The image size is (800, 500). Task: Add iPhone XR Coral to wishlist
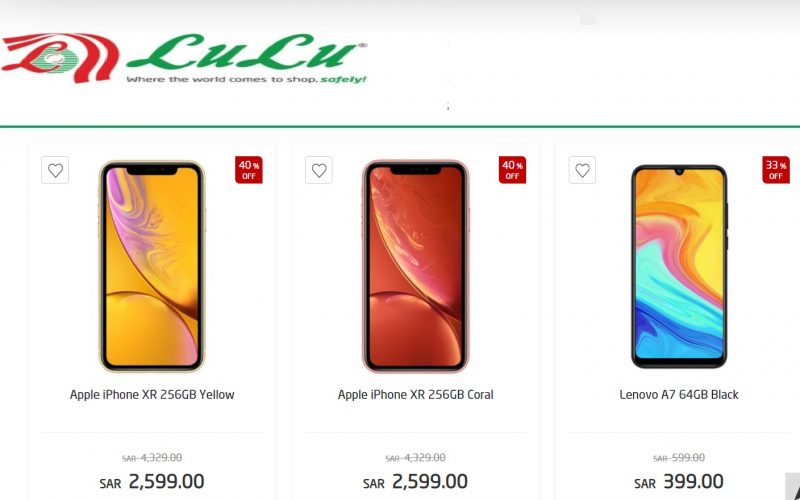pyautogui.click(x=319, y=170)
